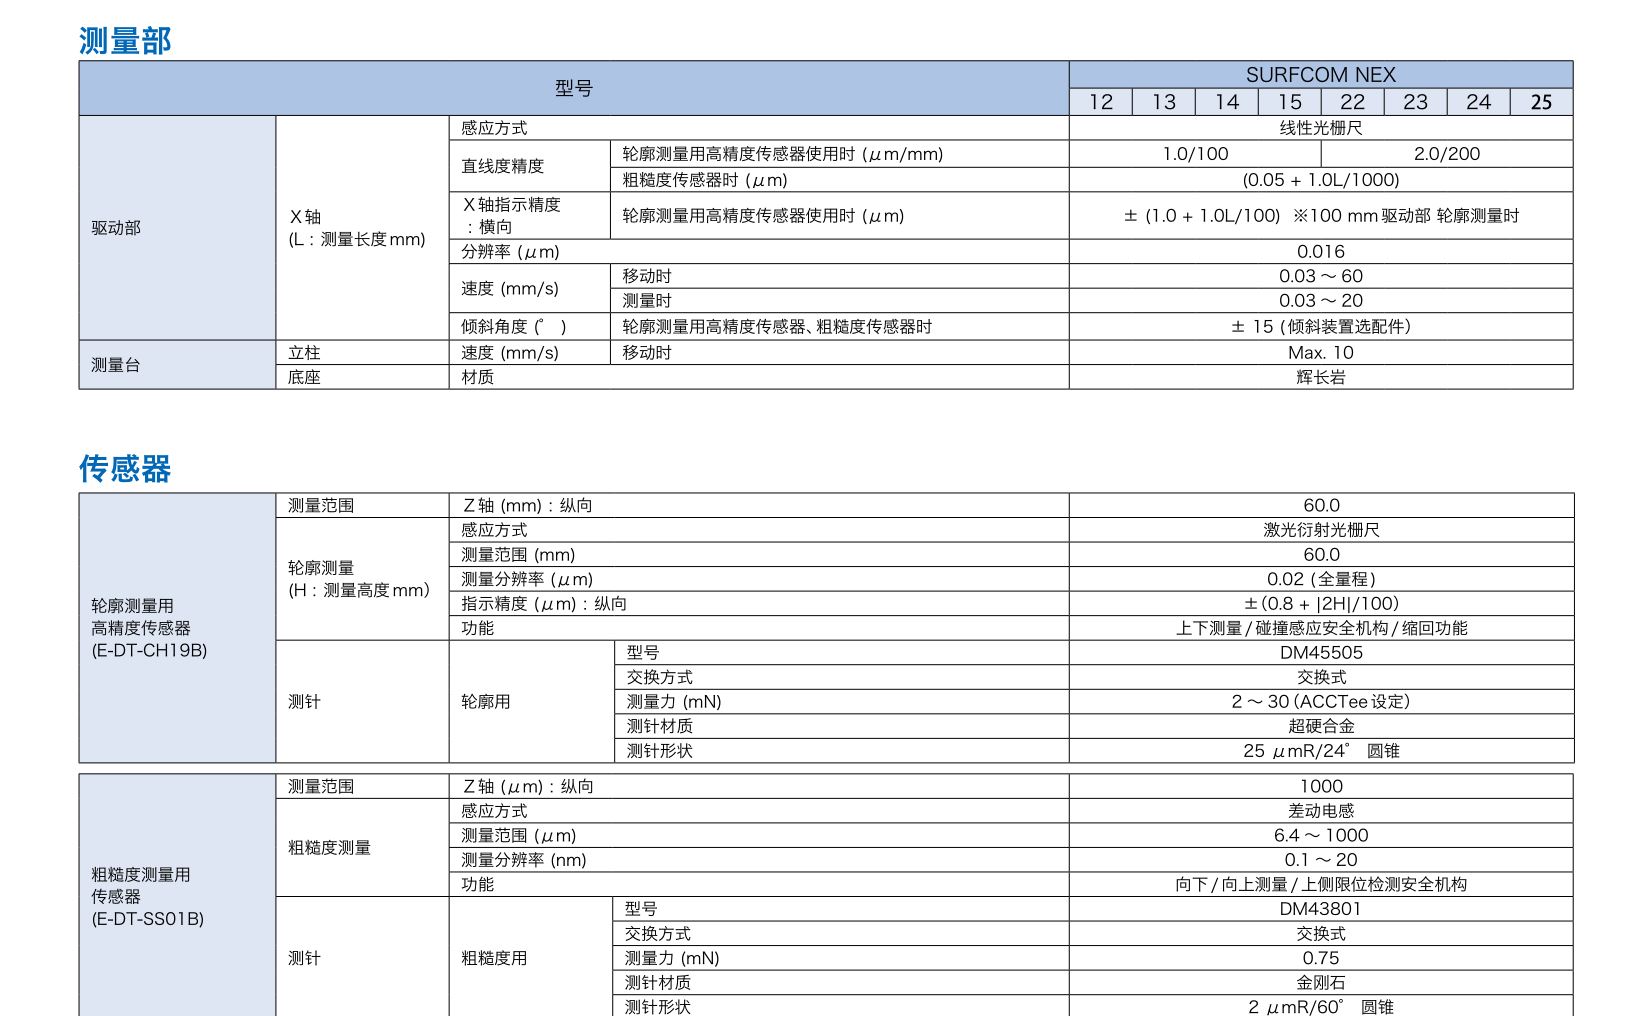Click the DM45505 stylus model value
The height and width of the screenshot is (1016, 1652).
tap(1321, 653)
